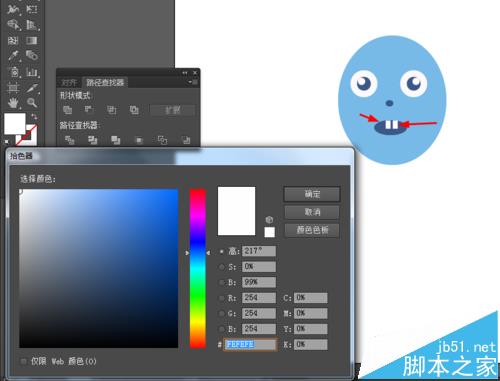500x381 pixels.
Task: Click the C cyan percentage field
Action: pos(311,298)
